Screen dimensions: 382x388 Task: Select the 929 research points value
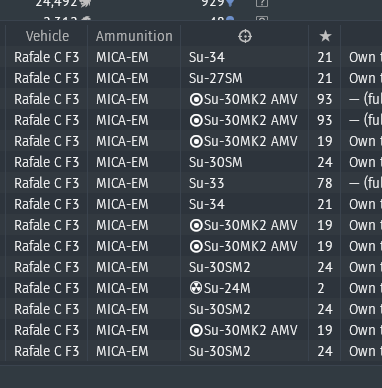[x=213, y=3]
